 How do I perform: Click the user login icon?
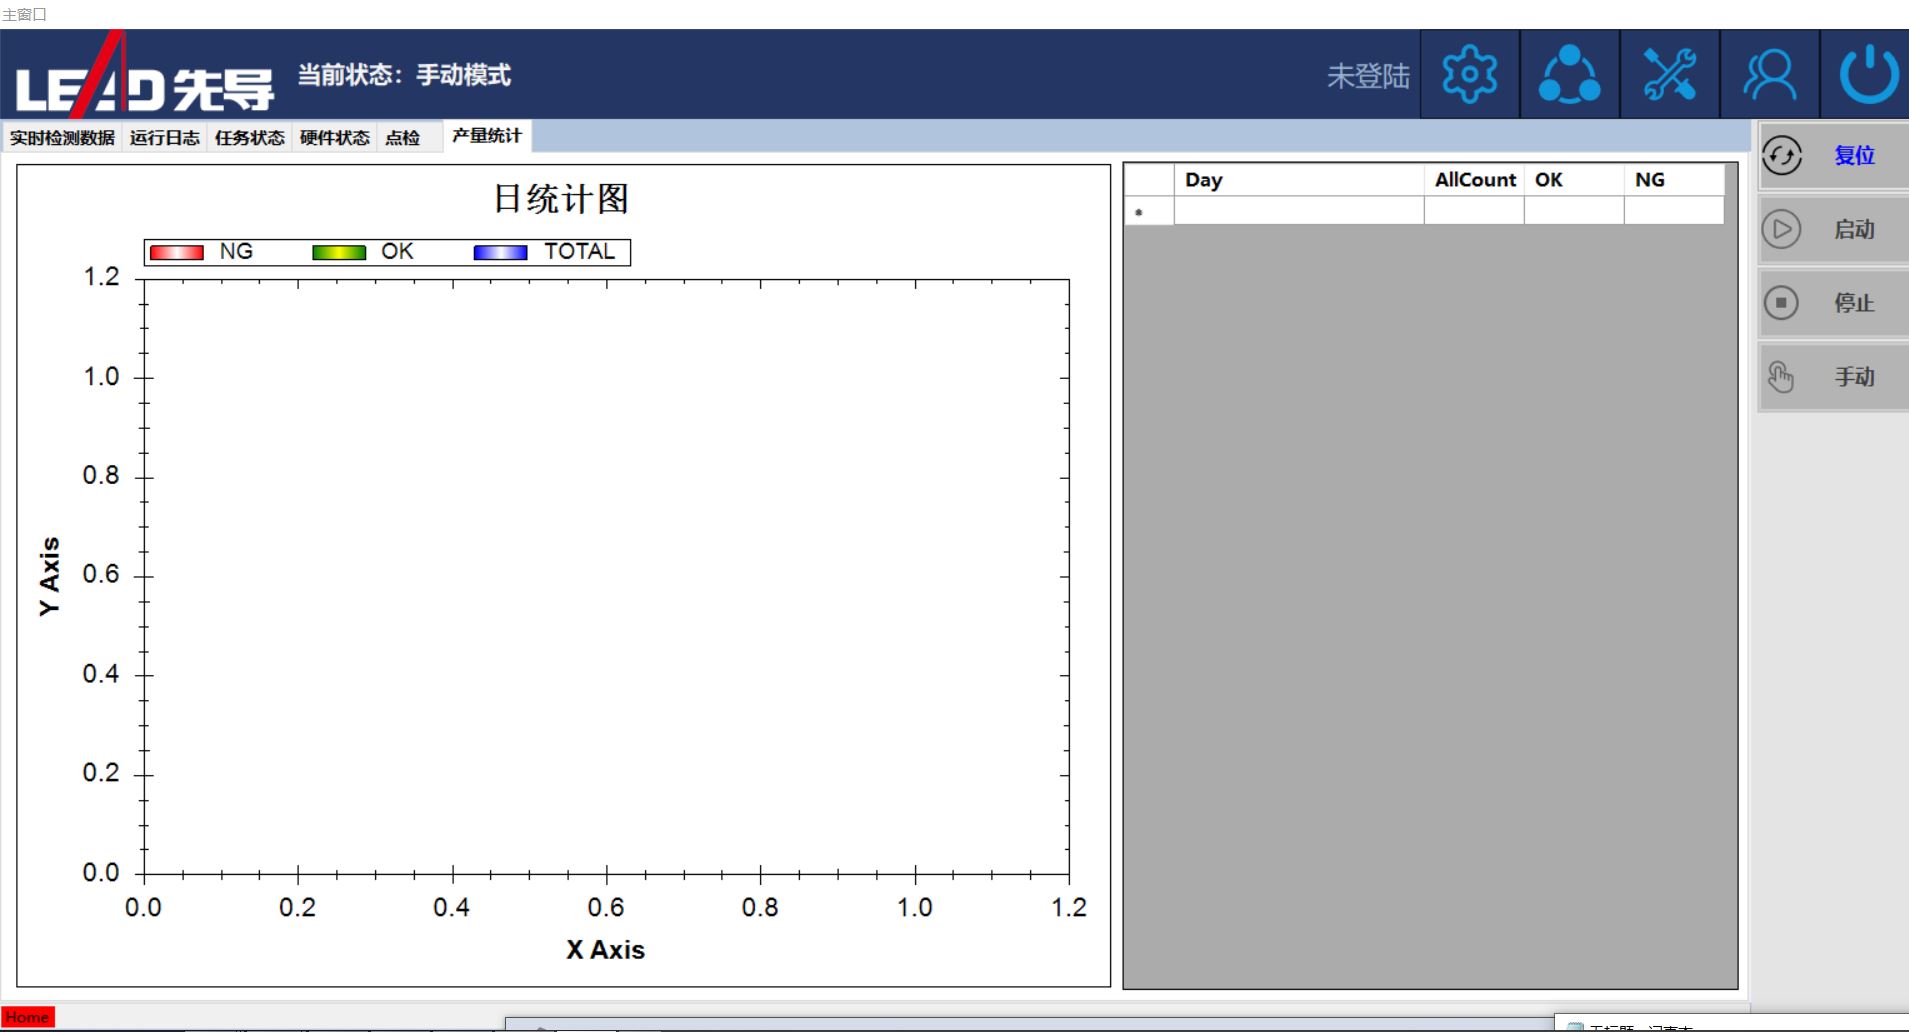(1769, 75)
